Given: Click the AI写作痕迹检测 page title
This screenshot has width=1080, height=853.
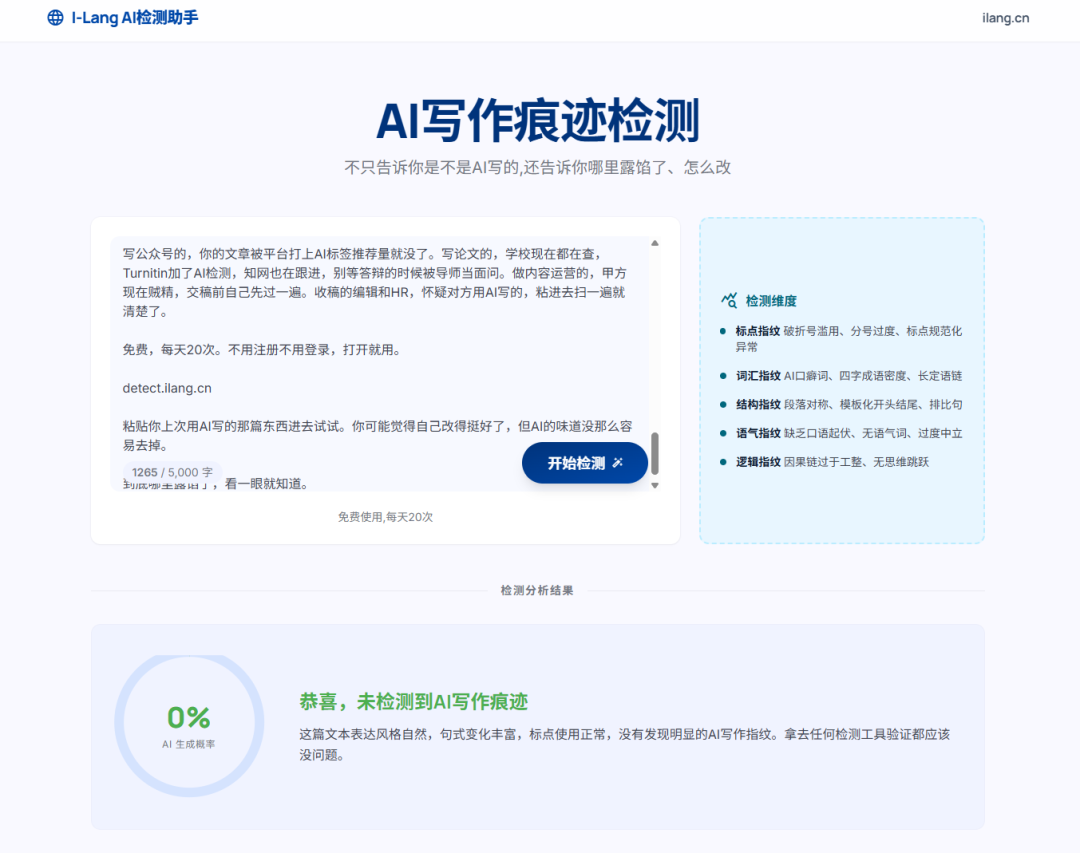Looking at the screenshot, I should pyautogui.click(x=540, y=119).
